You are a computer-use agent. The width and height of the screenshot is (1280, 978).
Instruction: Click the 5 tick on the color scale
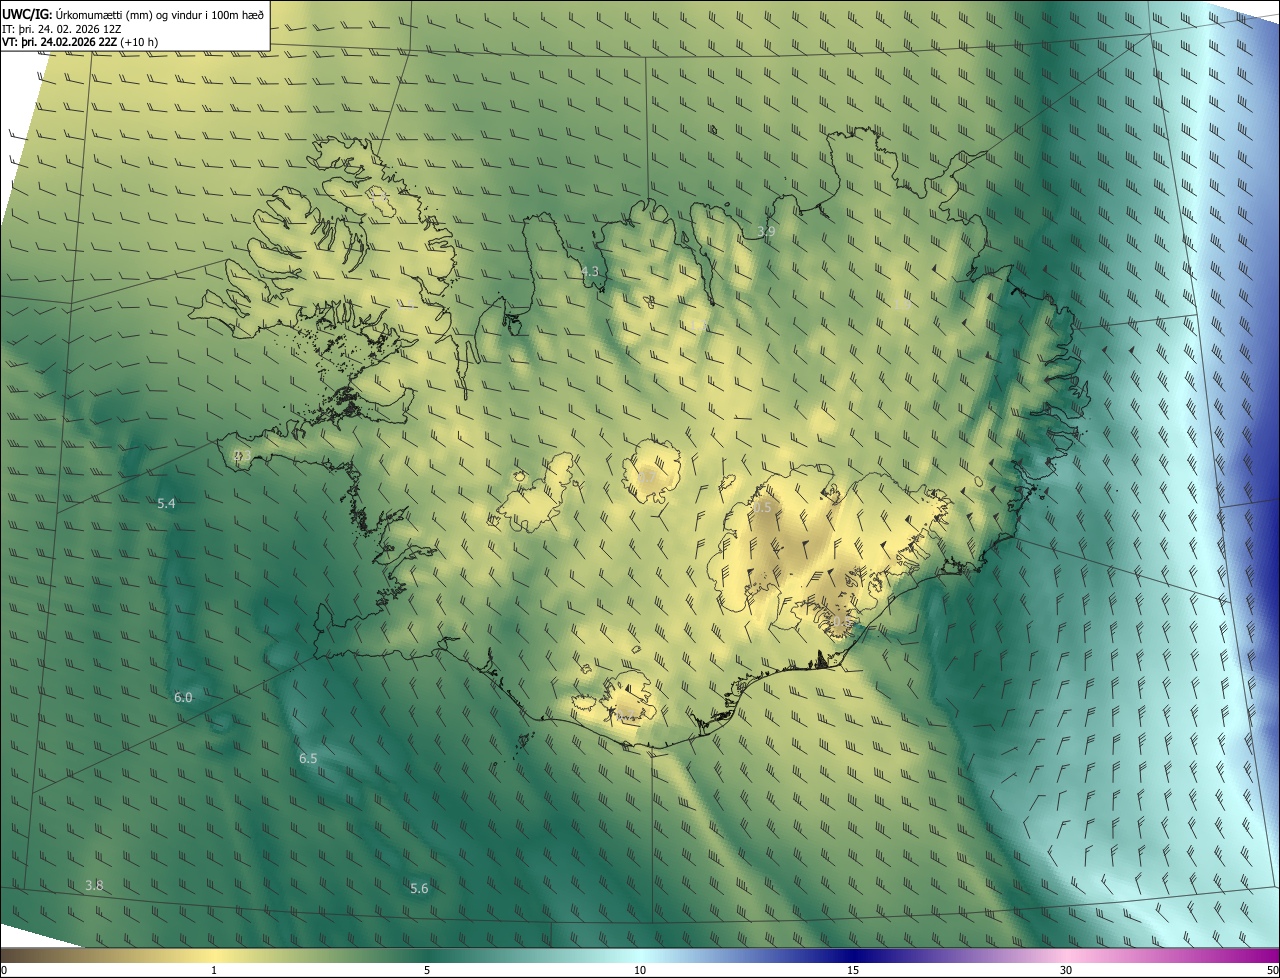tap(427, 970)
